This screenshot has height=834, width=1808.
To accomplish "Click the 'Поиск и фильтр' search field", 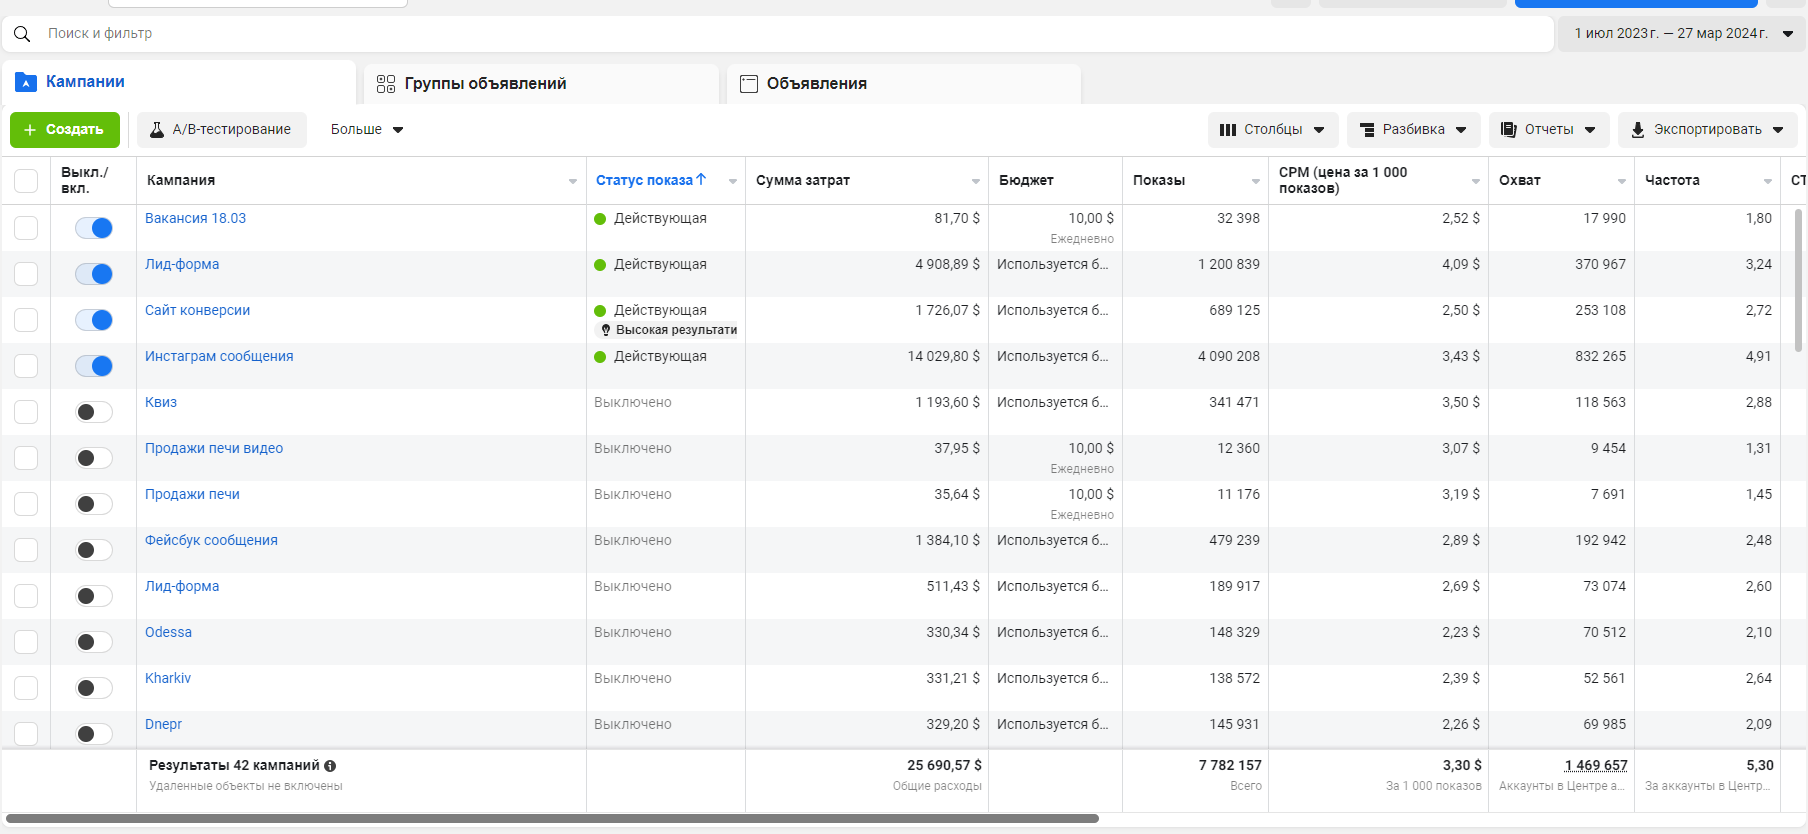I will point(778,34).
